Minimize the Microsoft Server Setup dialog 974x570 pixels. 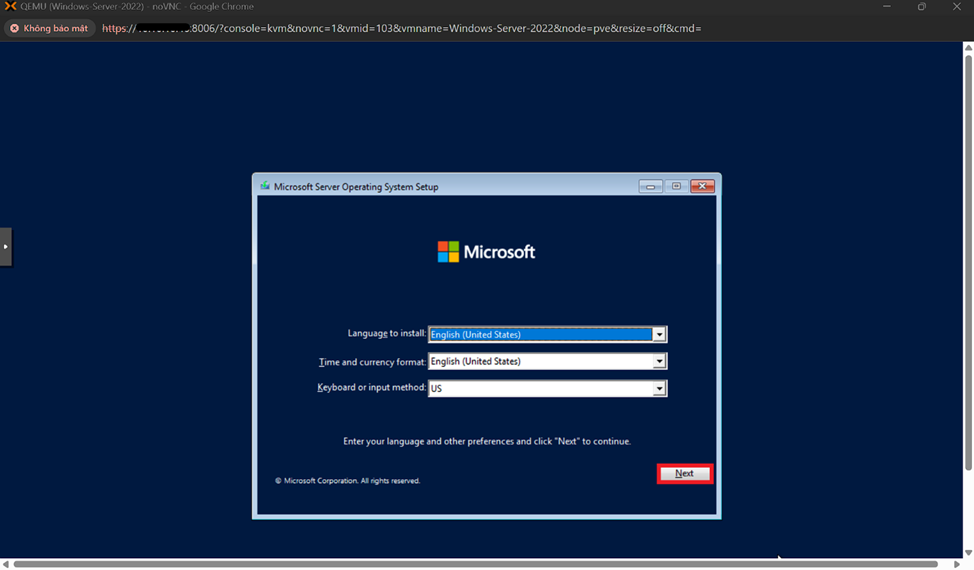pyautogui.click(x=651, y=186)
